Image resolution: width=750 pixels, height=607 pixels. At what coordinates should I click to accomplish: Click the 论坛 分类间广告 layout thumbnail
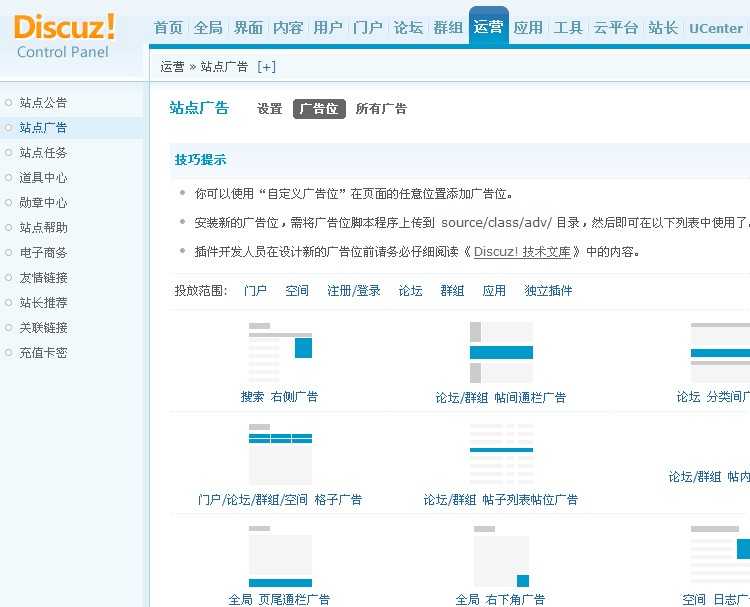click(720, 353)
